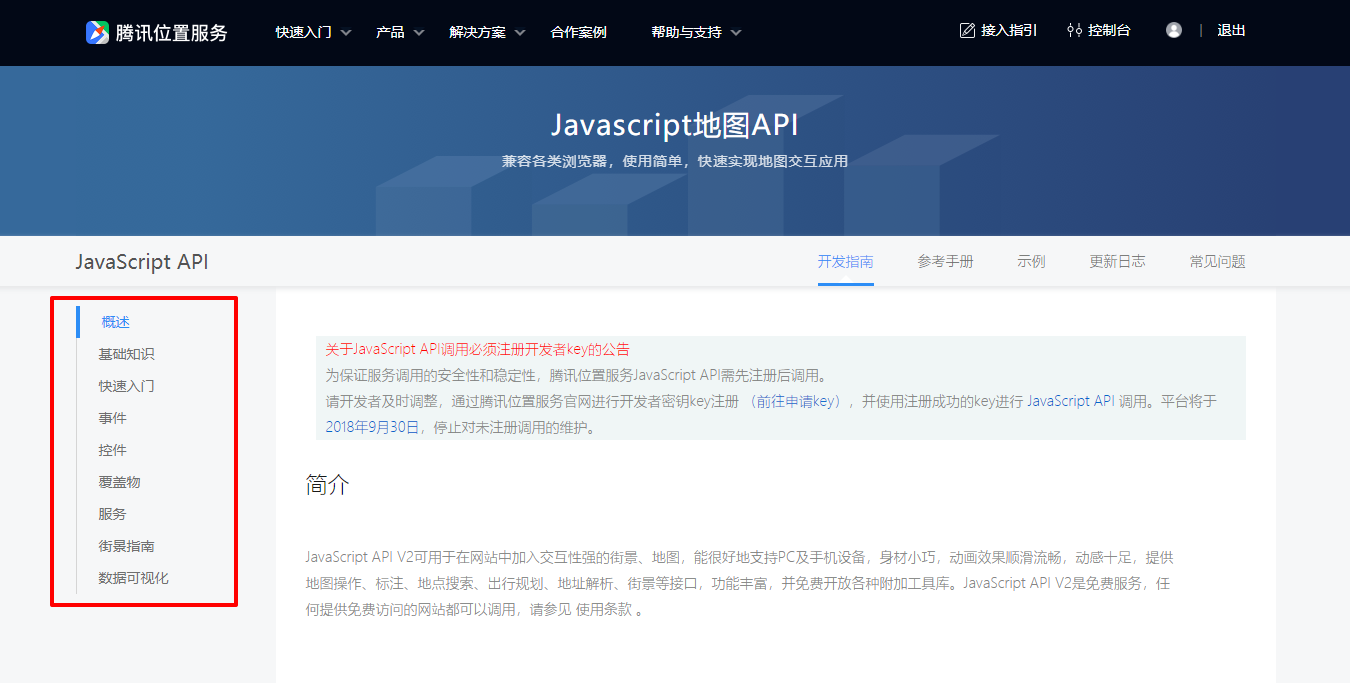Open the 控制台 link
This screenshot has height=683, width=1350.
coord(1109,31)
